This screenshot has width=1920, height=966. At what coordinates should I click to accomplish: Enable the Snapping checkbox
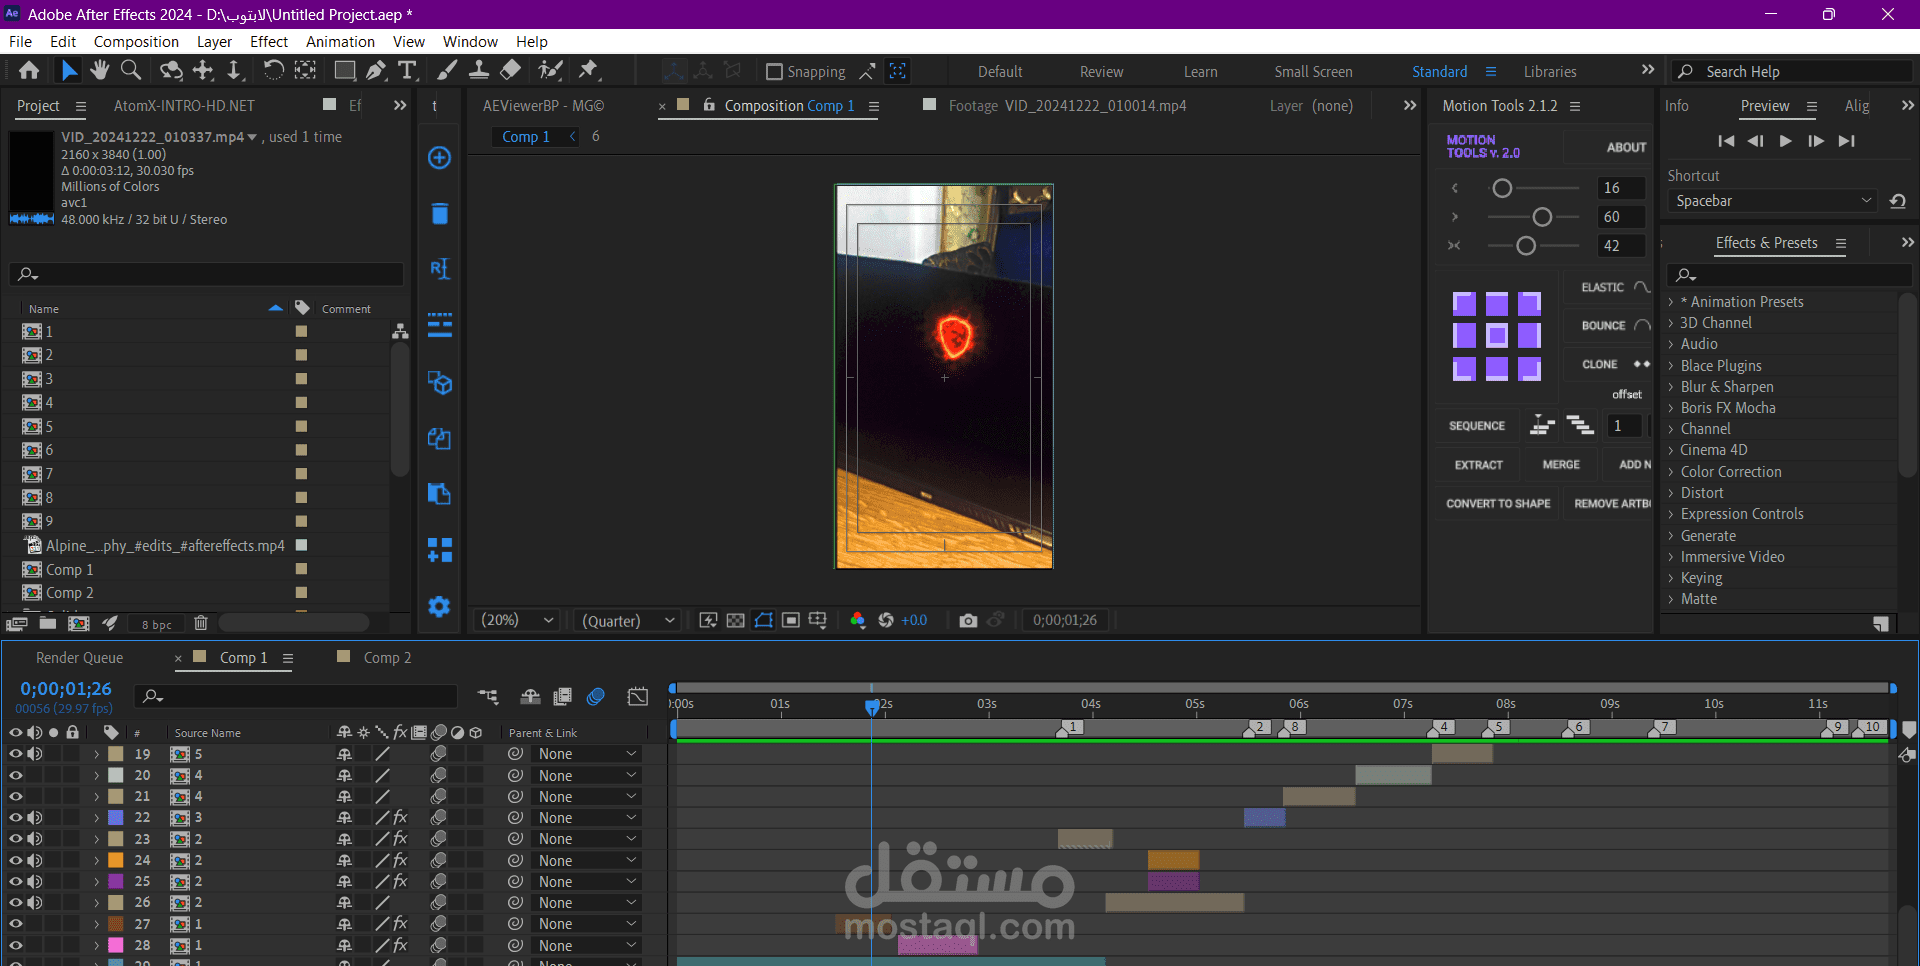774,72
